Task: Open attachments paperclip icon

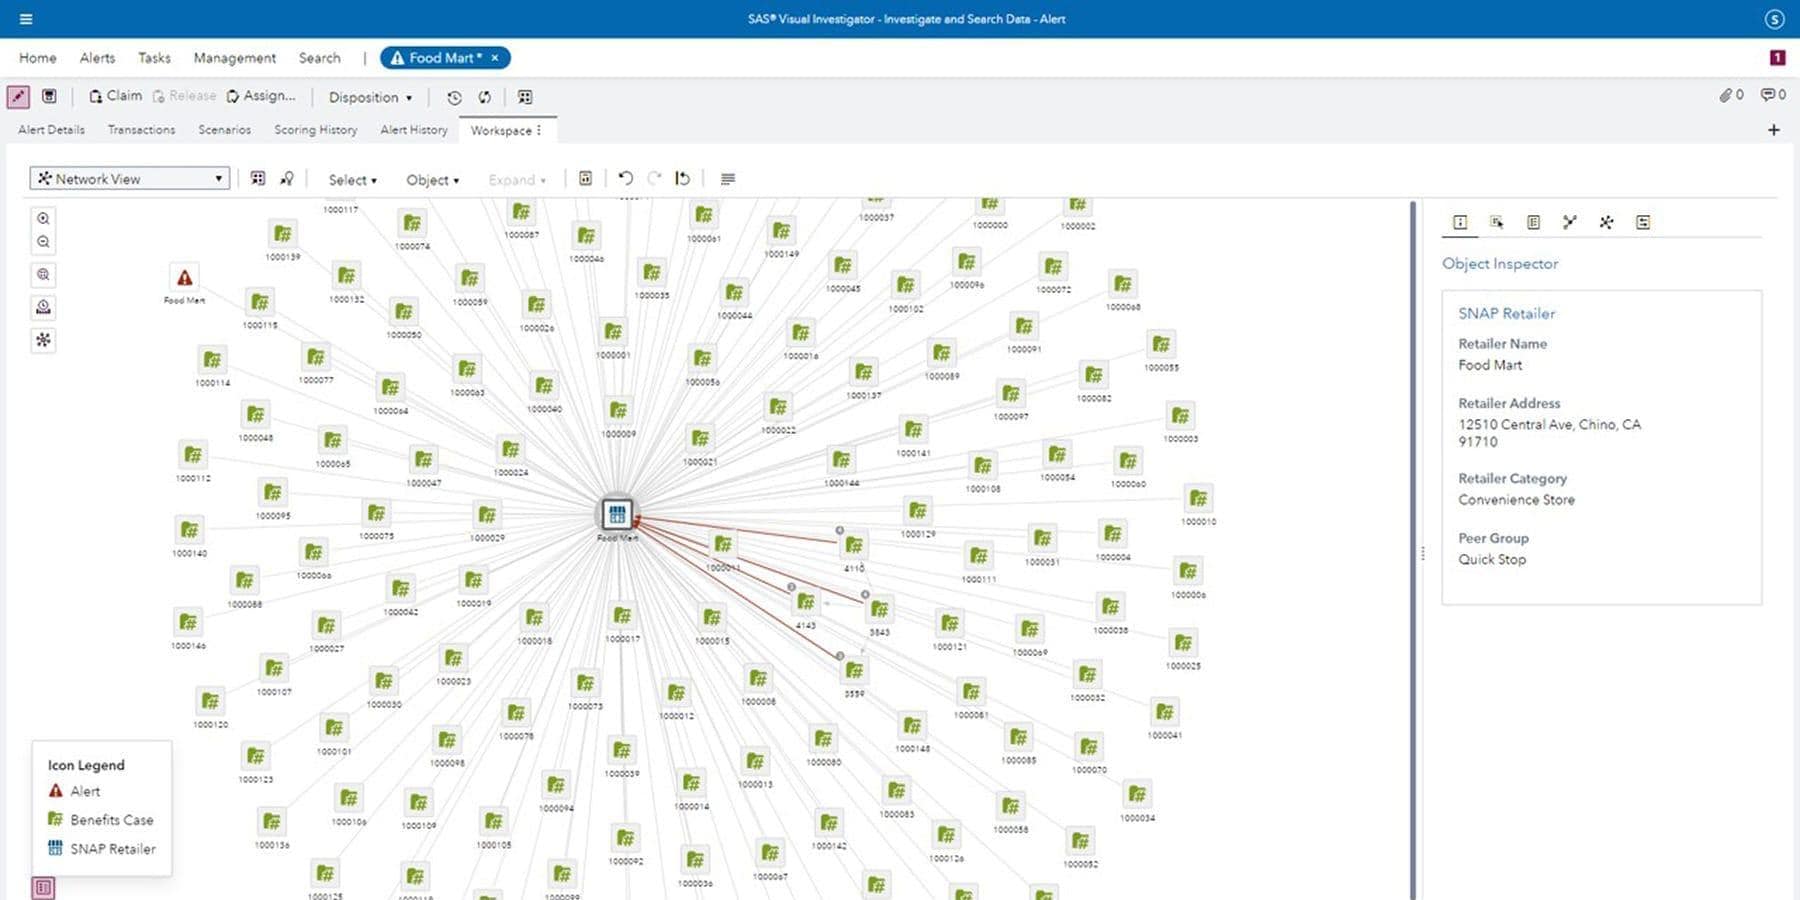Action: tap(1731, 95)
